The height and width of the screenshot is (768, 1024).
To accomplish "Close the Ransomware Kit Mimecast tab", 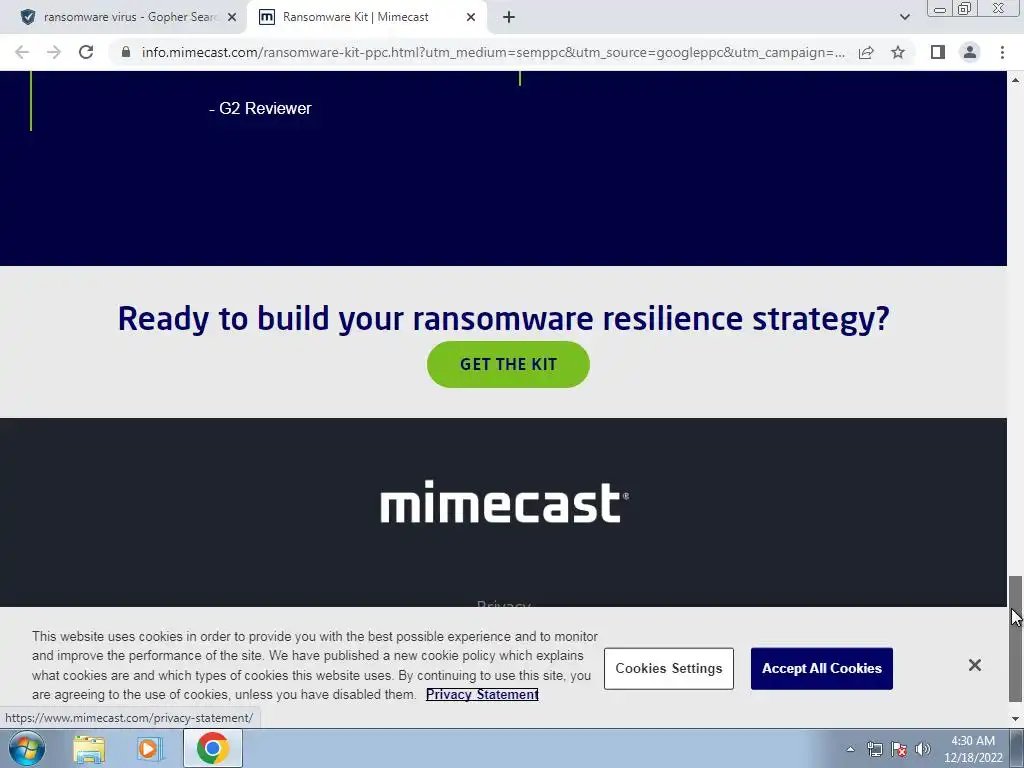I will 471,18.
